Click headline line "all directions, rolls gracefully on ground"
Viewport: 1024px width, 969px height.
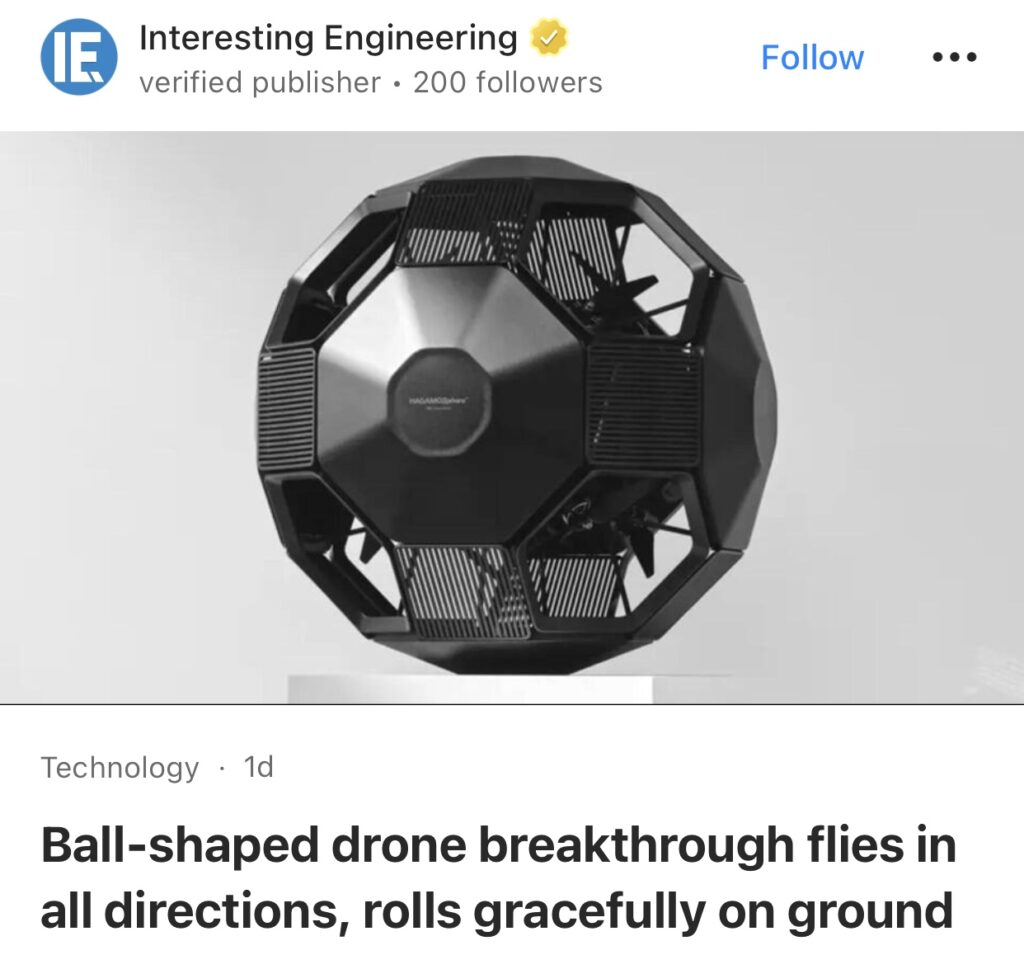pos(496,910)
